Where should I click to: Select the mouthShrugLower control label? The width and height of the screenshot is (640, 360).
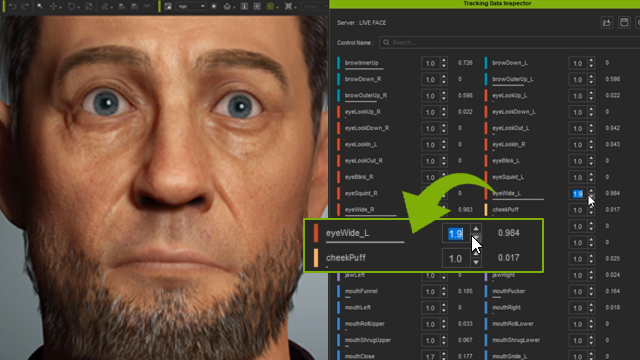[516, 340]
